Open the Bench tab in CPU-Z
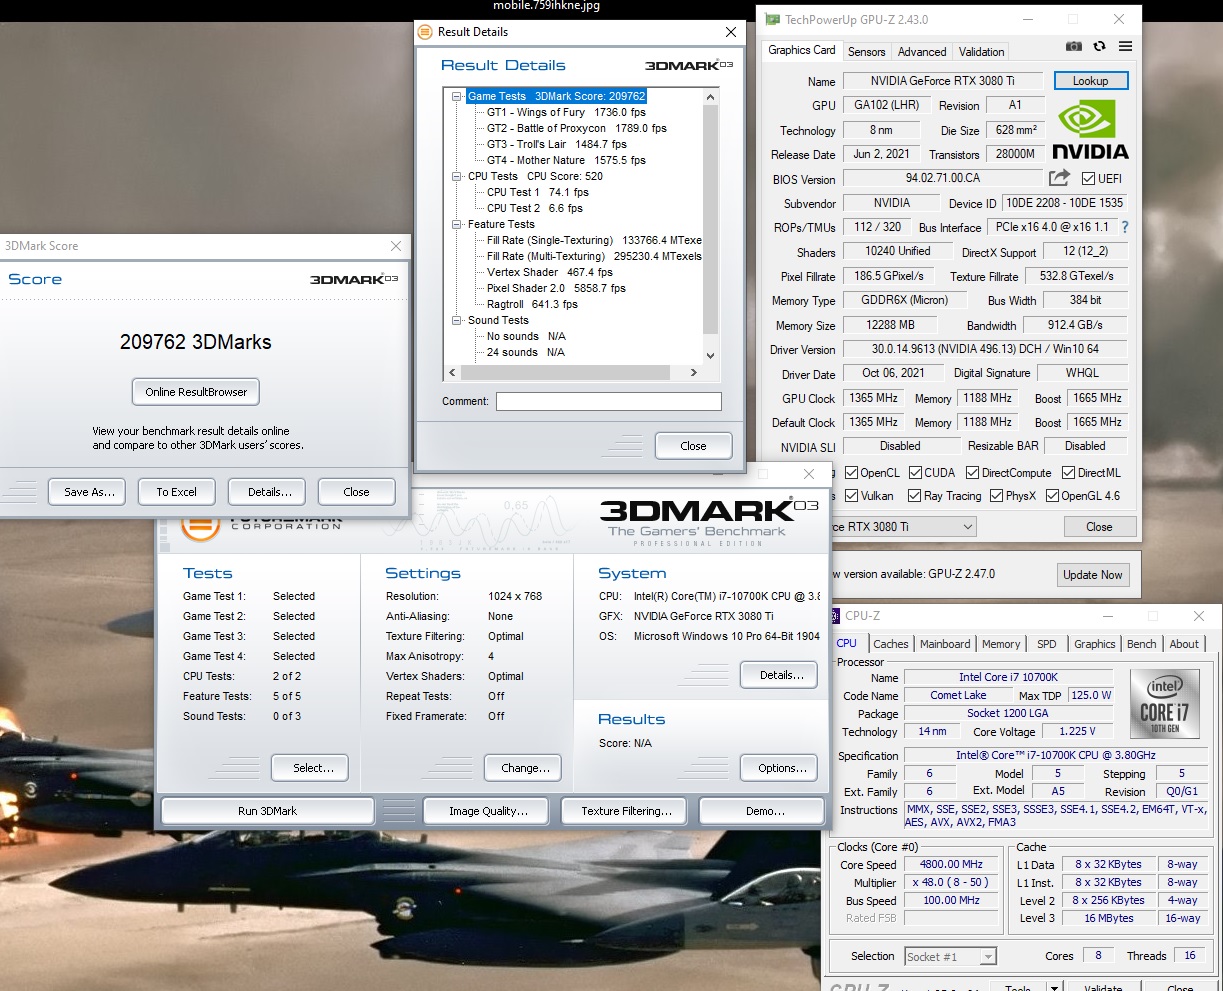Image resolution: width=1223 pixels, height=991 pixels. click(x=1141, y=644)
